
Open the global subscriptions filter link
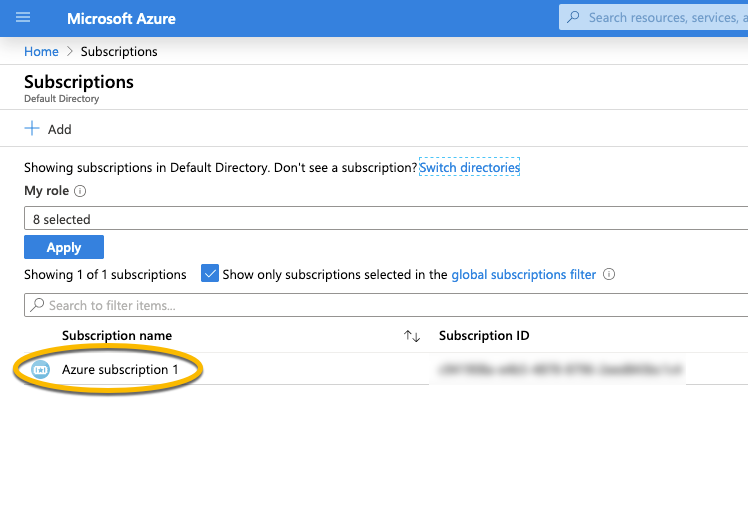[523, 275]
